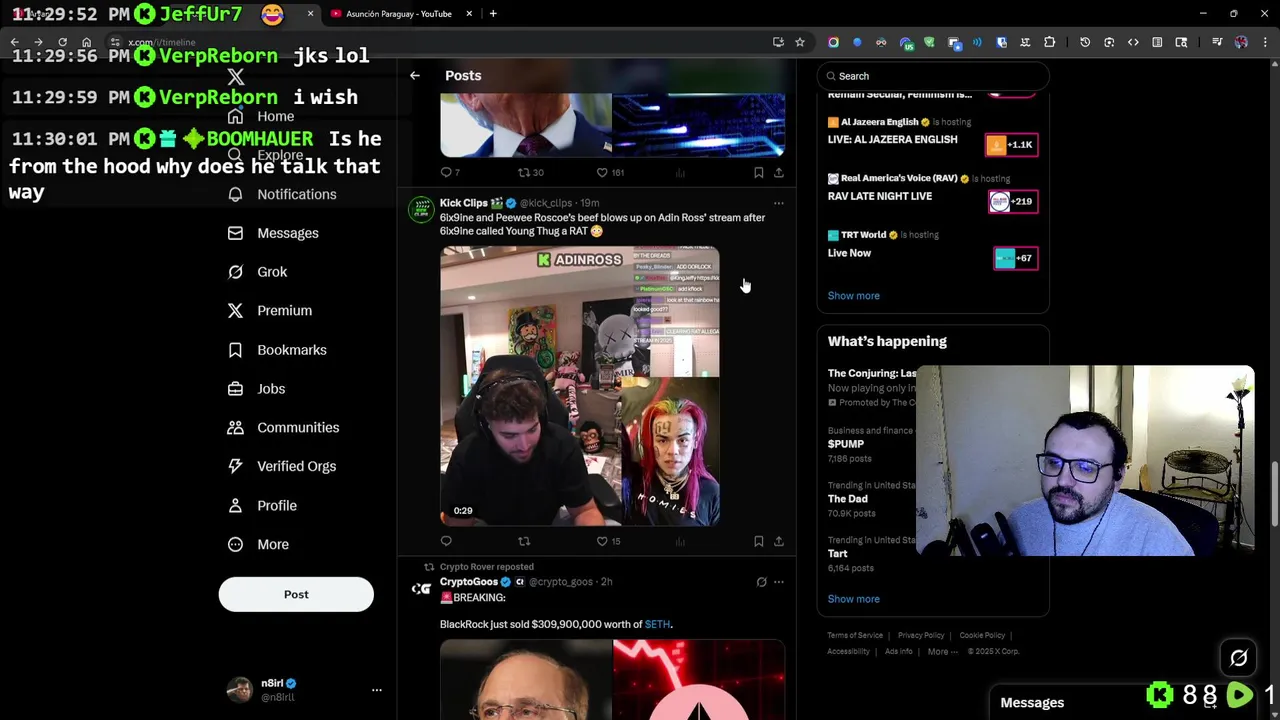The image size is (1280, 720).
Task: Click the Chrome profile avatar
Action: coord(1241,42)
